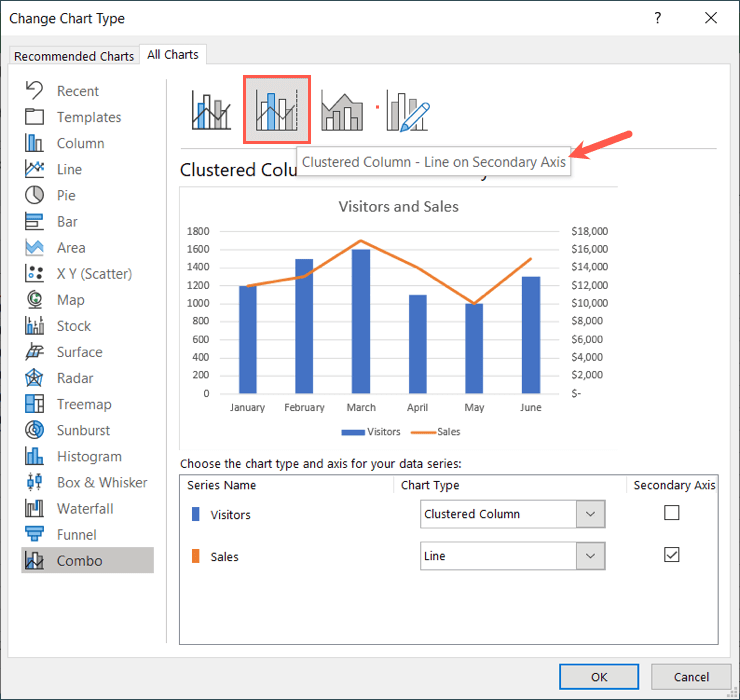Image resolution: width=740 pixels, height=700 pixels.
Task: Click the June axis label in preview
Action: pos(530,407)
